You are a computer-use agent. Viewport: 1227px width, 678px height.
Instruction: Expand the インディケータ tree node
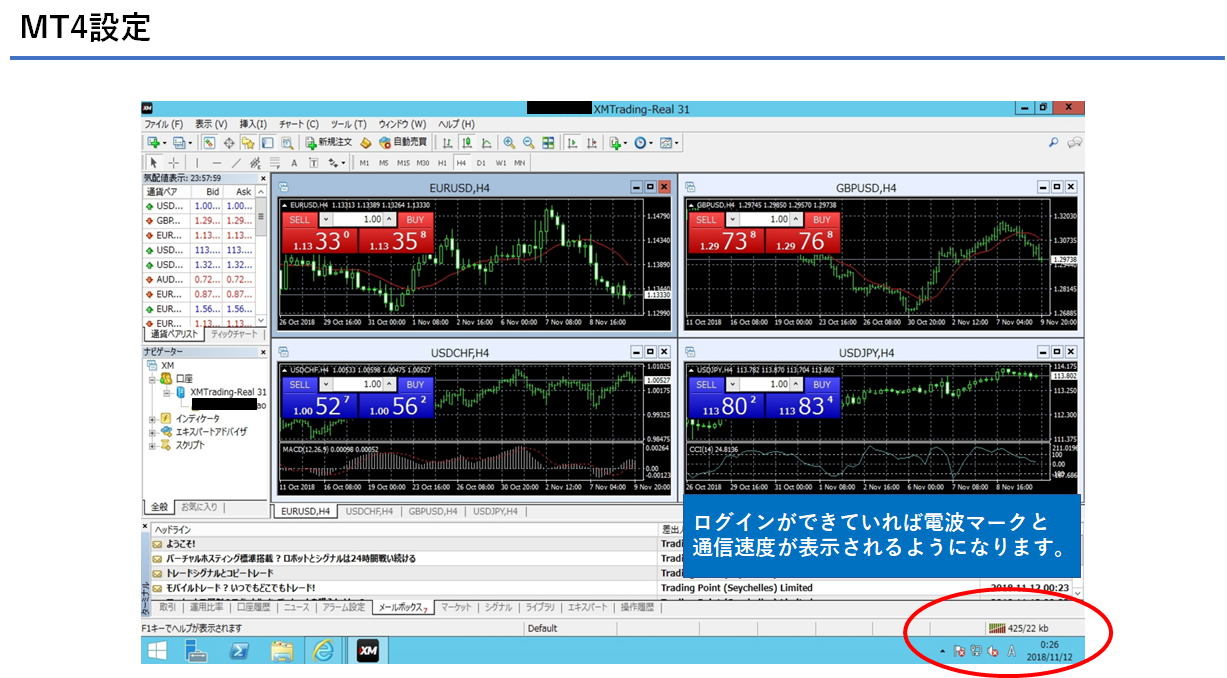click(x=152, y=418)
